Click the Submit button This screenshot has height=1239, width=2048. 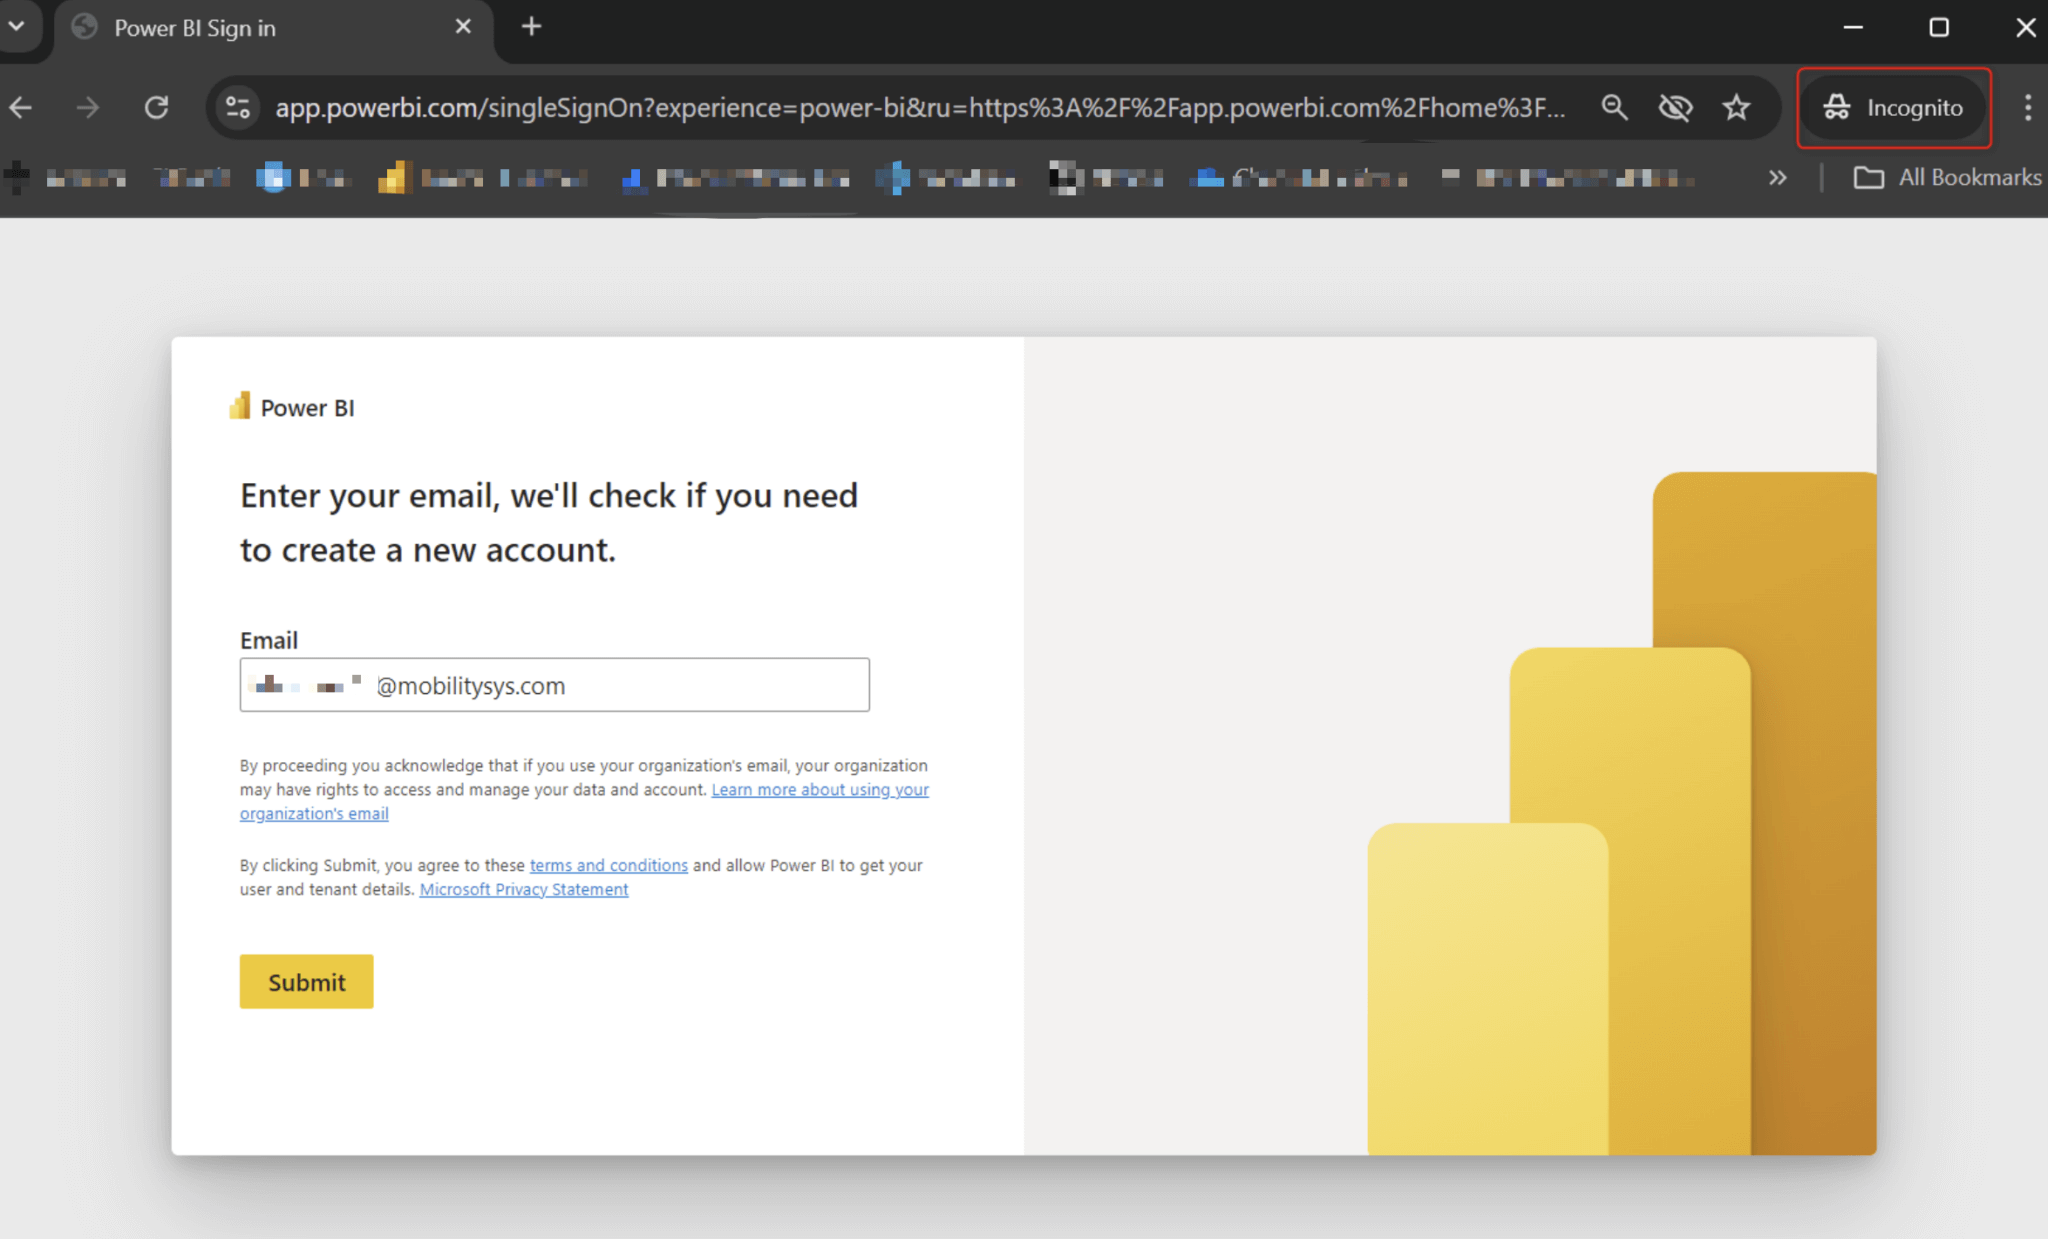pos(306,981)
